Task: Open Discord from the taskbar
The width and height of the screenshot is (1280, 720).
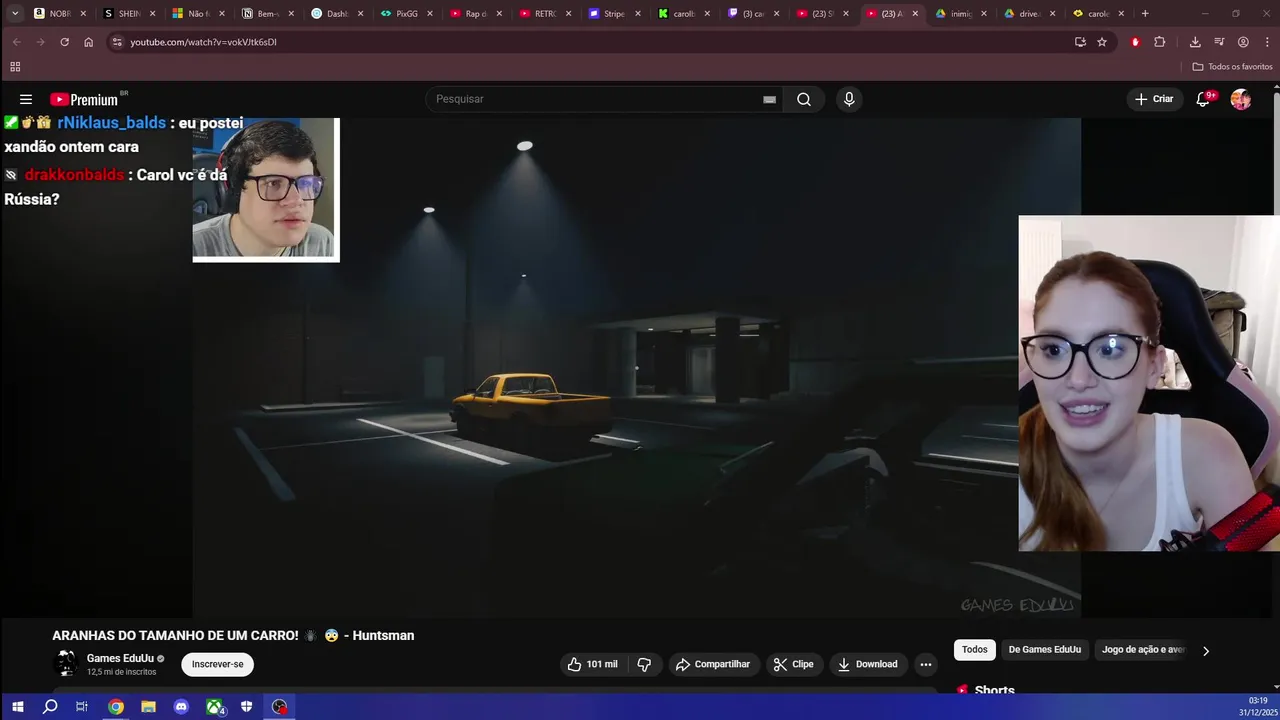Action: pos(181,707)
